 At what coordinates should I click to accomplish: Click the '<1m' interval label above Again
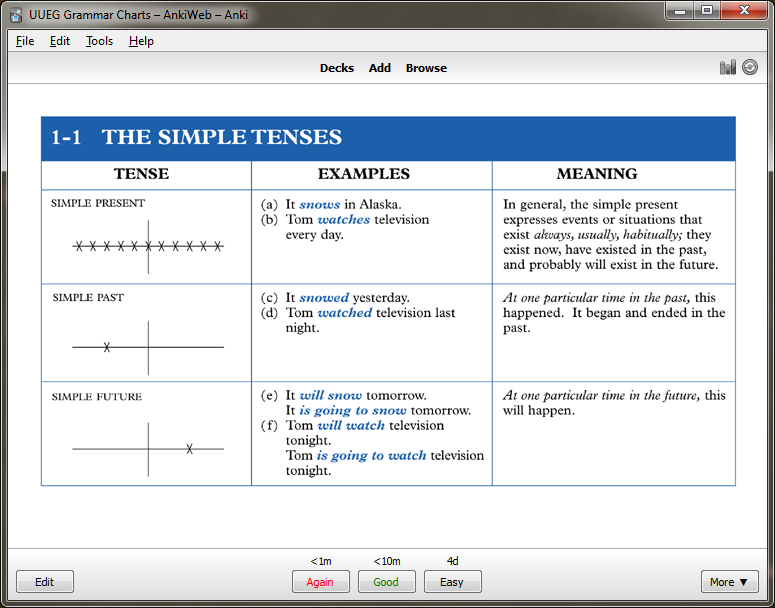(x=321, y=562)
